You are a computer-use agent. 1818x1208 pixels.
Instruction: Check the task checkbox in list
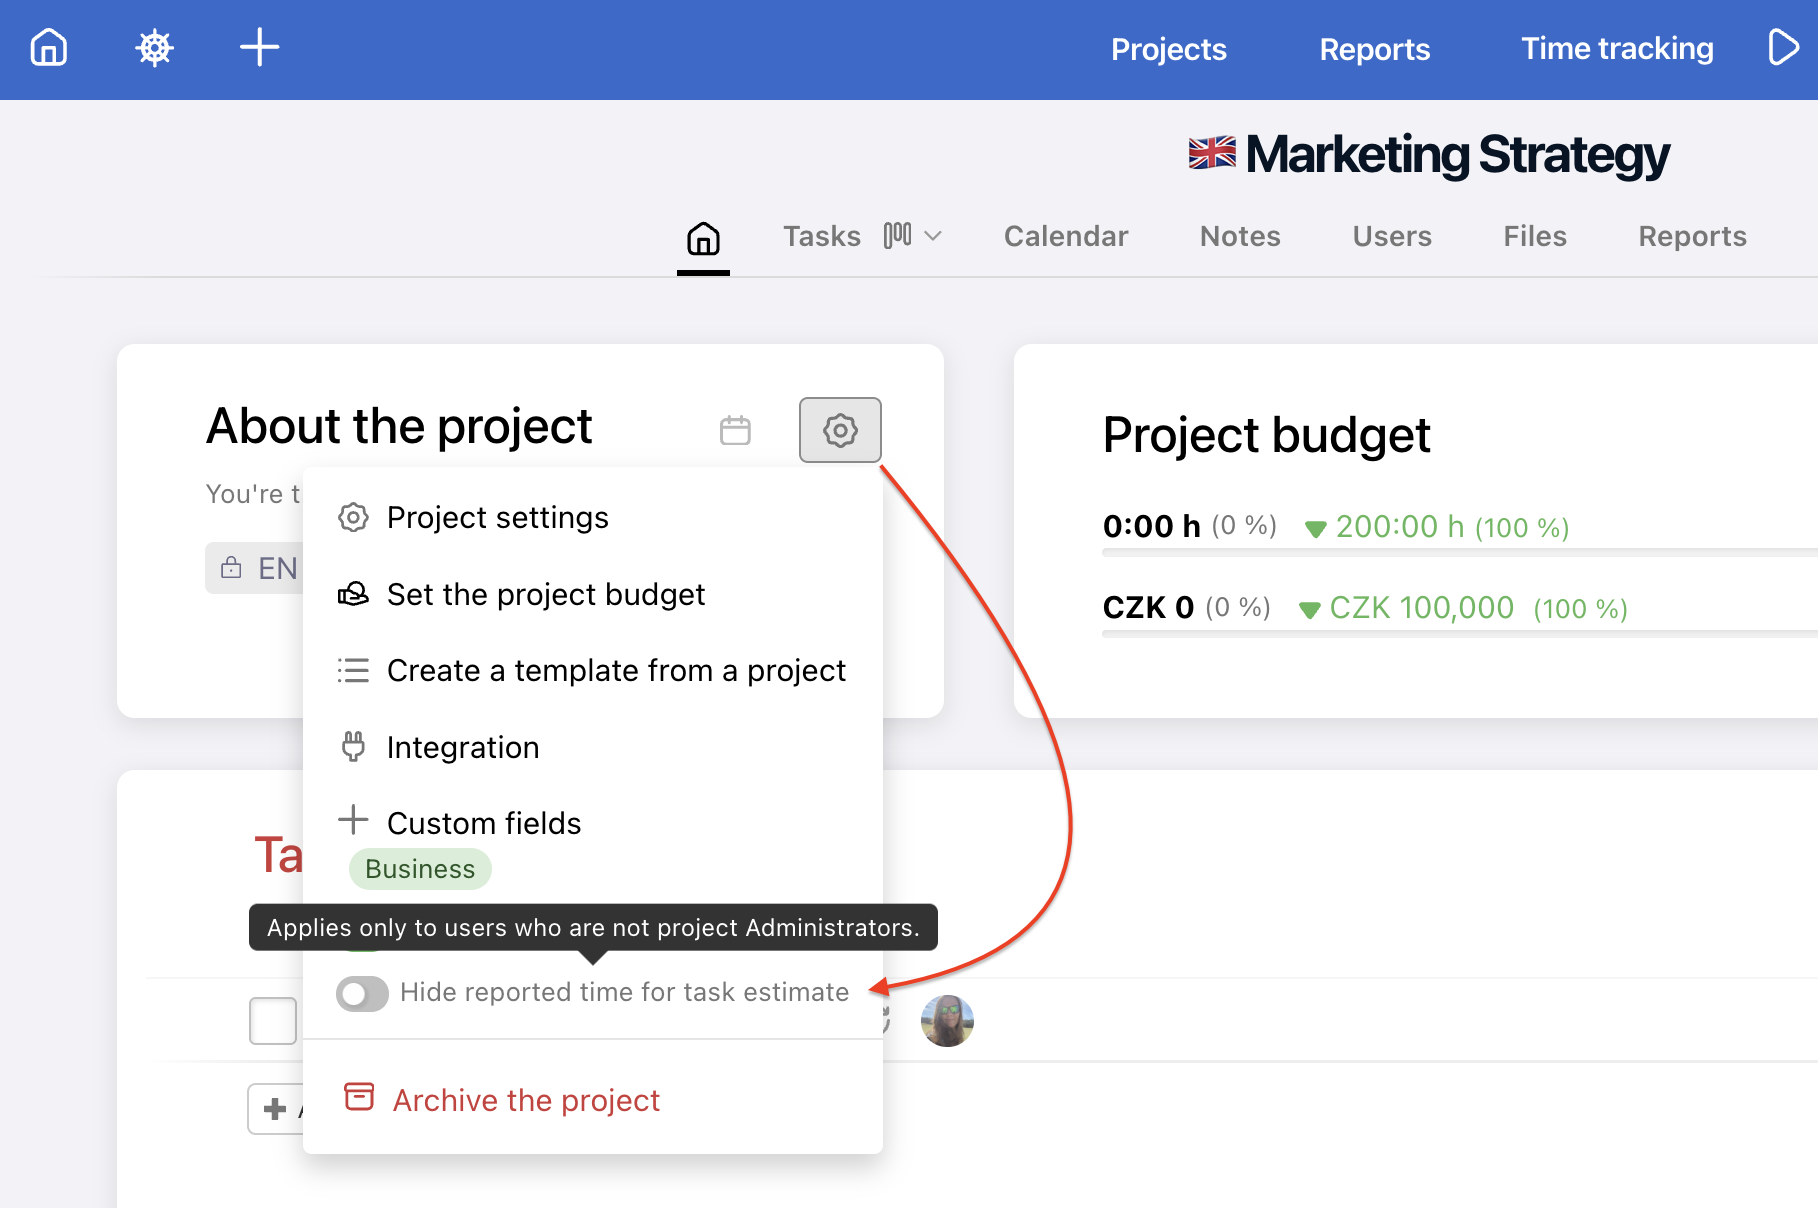coord(273,1021)
